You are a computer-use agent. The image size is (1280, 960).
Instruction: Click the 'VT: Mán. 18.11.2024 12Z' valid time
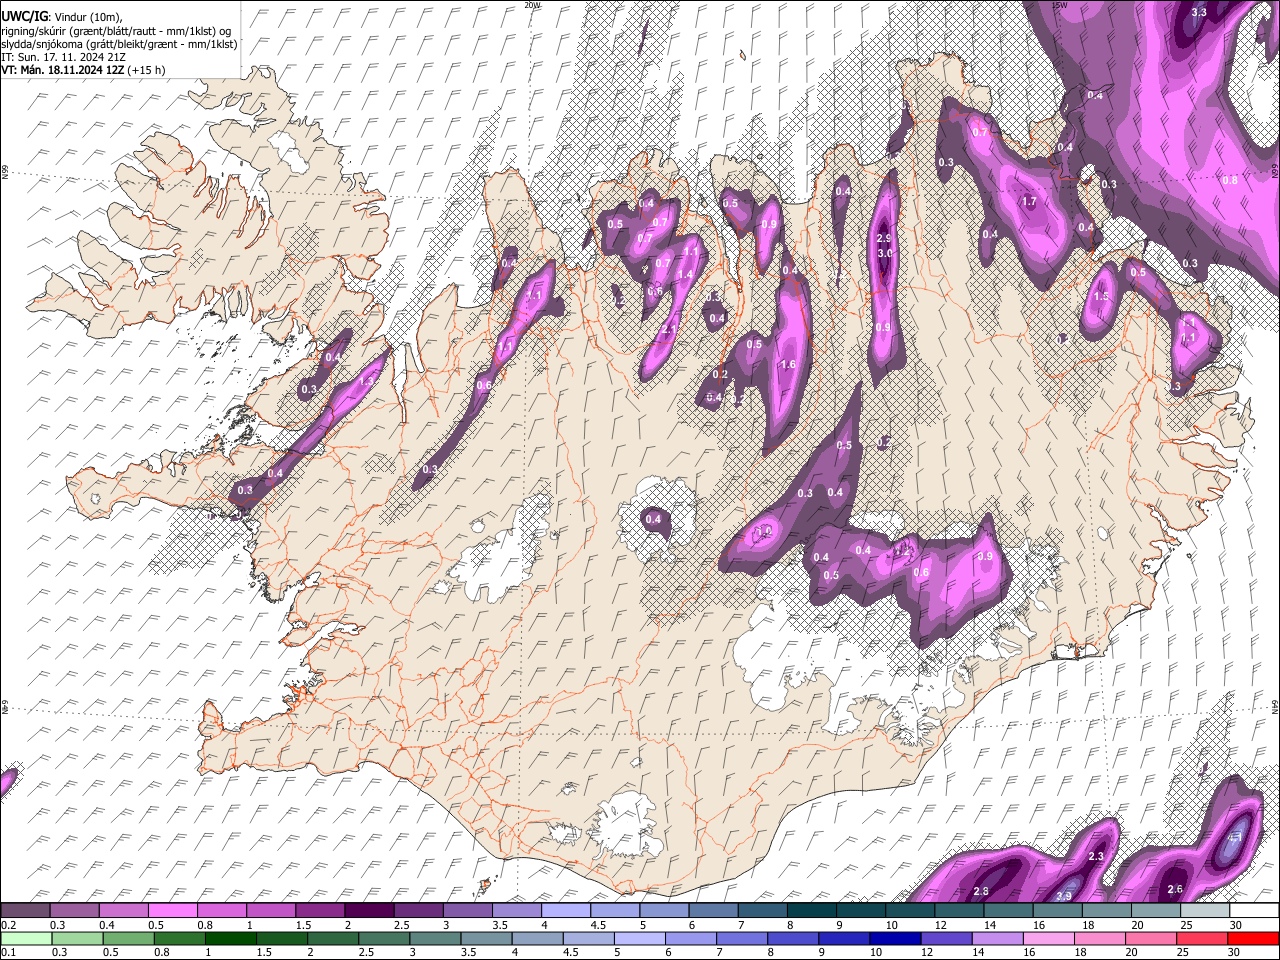tap(62, 70)
